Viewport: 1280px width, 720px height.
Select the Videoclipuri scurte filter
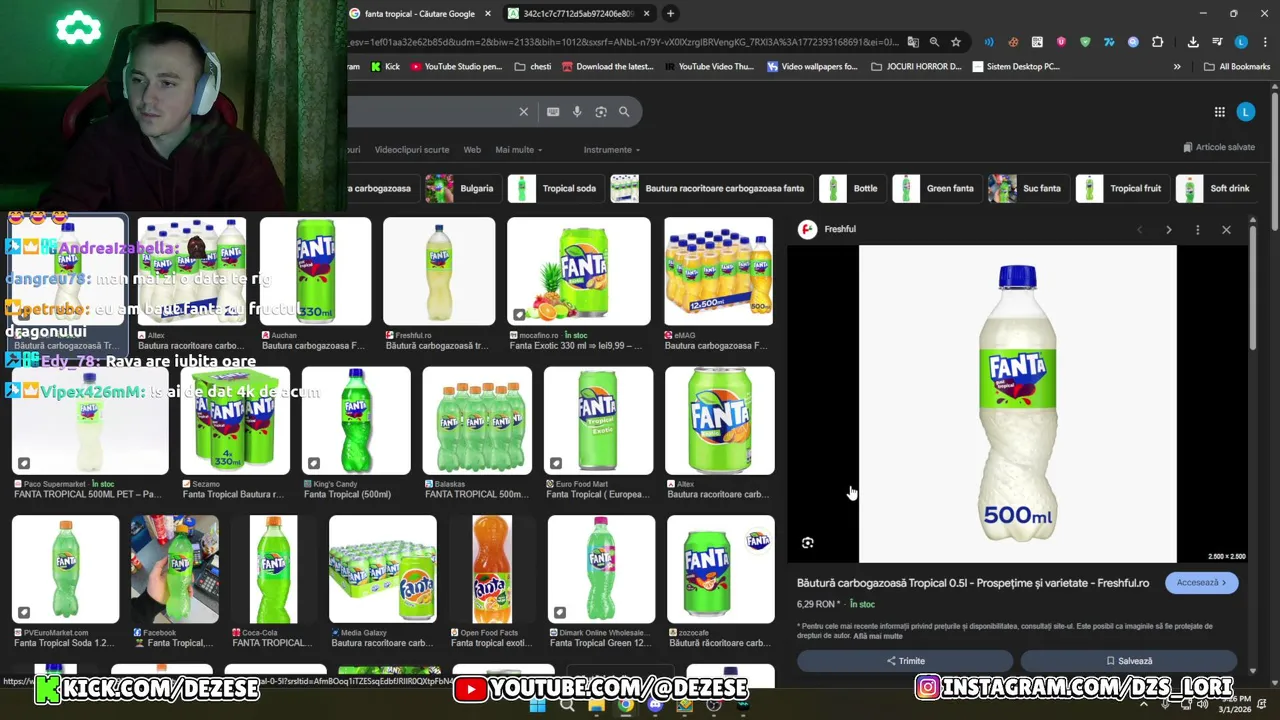click(x=412, y=150)
